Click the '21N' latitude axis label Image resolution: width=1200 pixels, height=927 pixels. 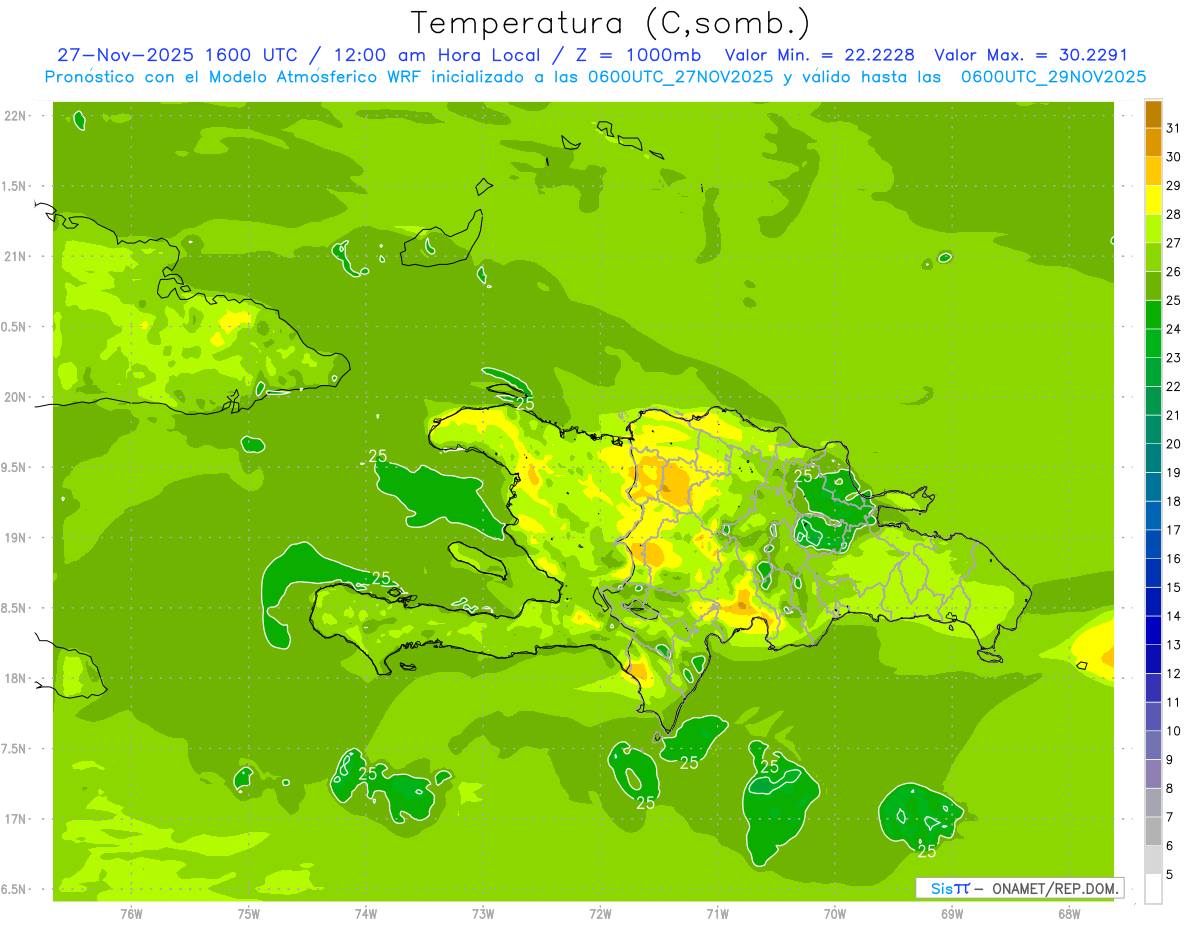pos(15,257)
